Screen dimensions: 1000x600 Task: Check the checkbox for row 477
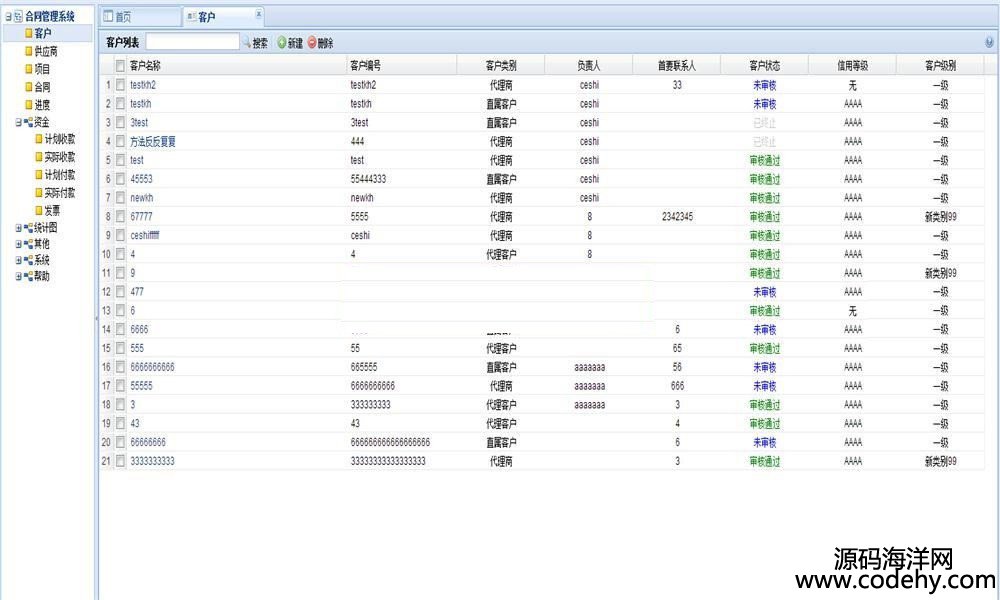coord(120,292)
